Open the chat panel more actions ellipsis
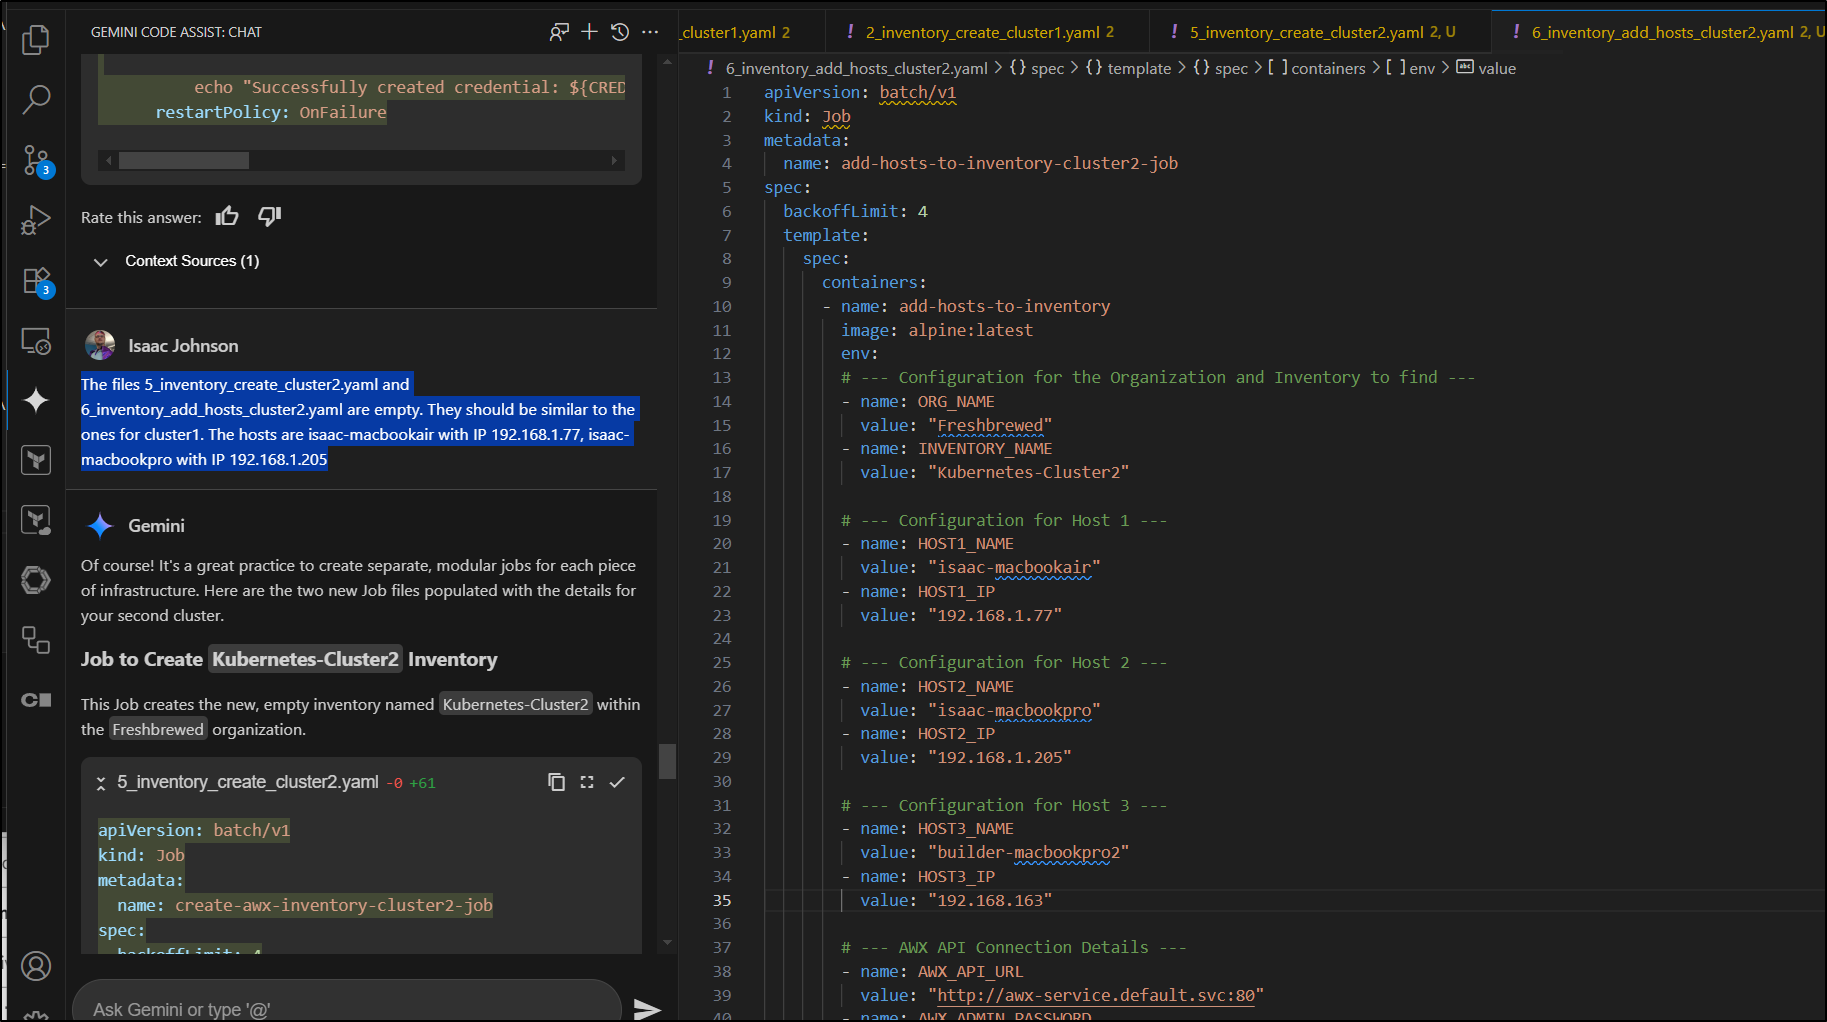 650,32
